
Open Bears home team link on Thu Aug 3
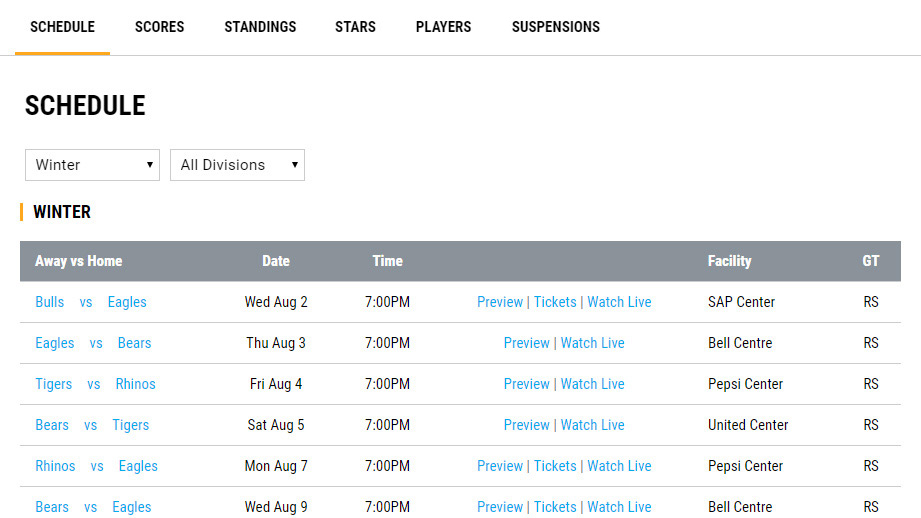(134, 343)
